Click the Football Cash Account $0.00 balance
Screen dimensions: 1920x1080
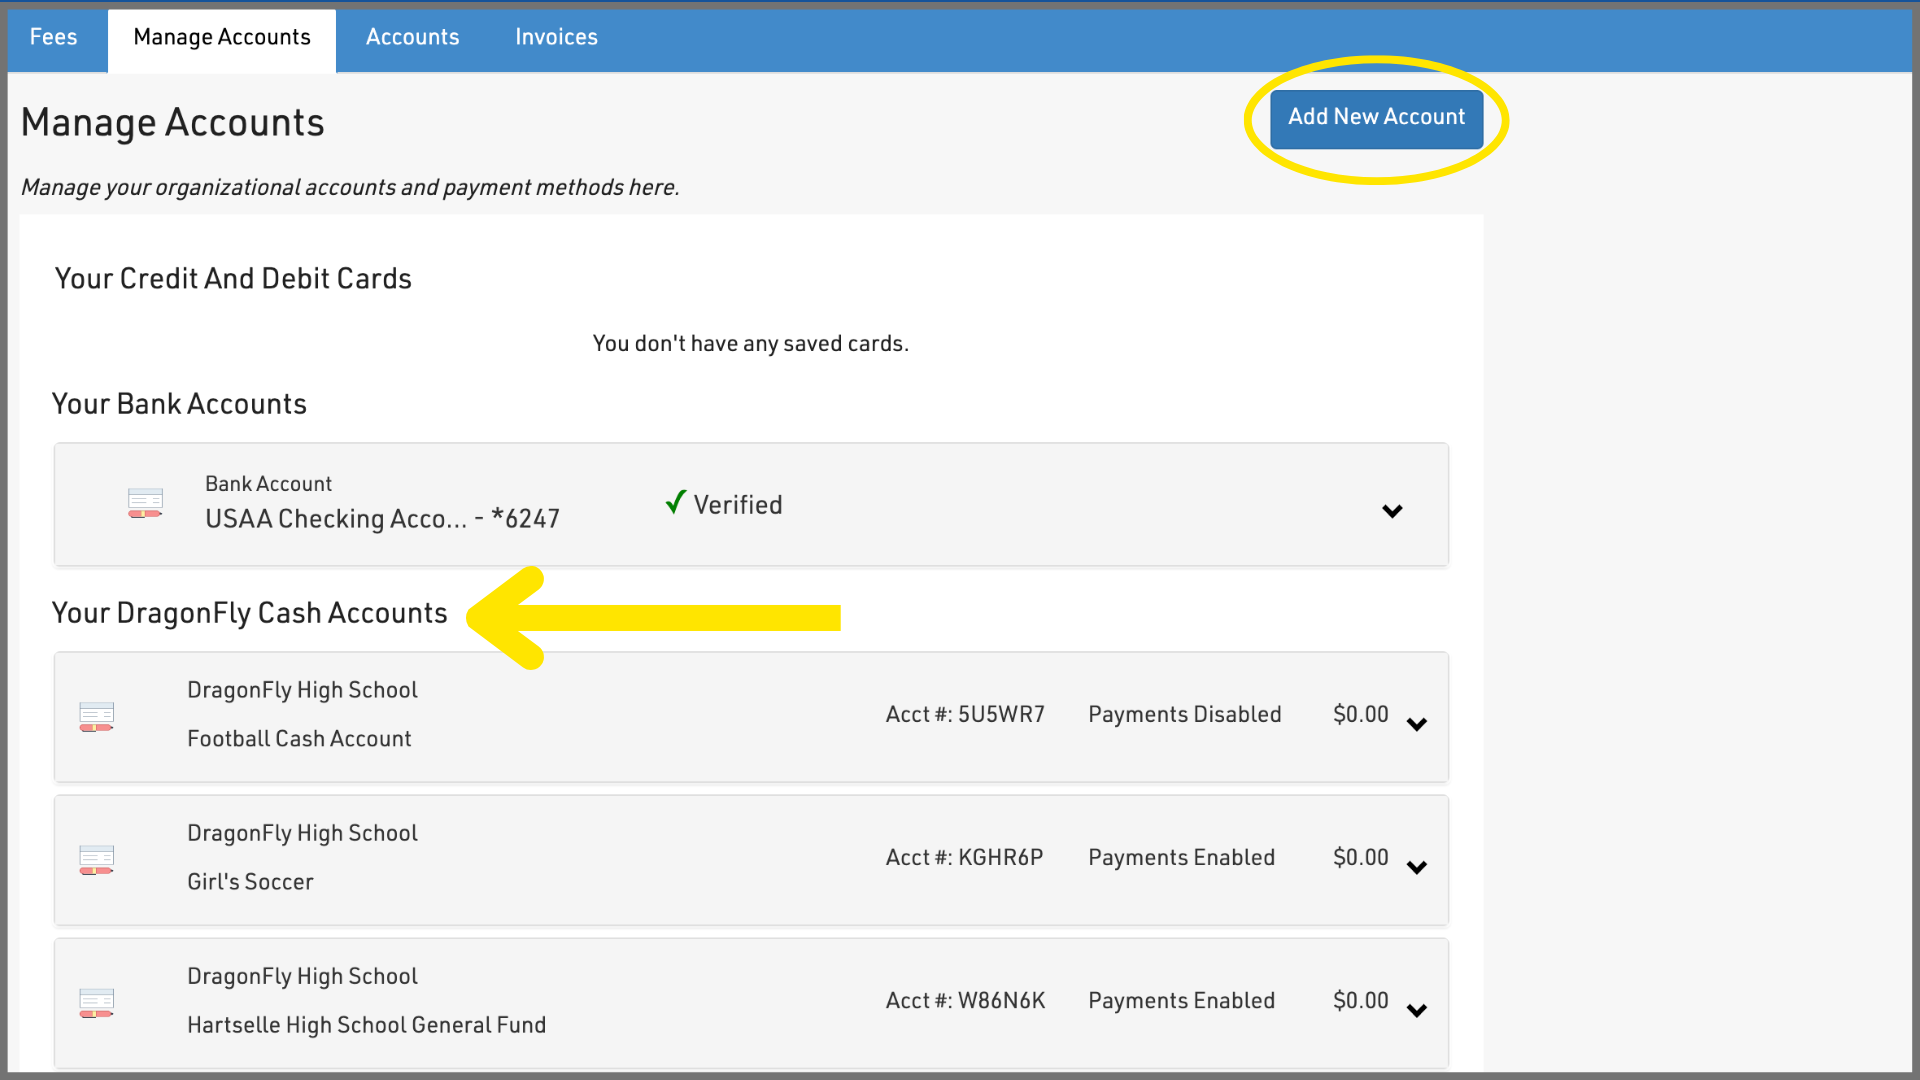coord(1360,714)
